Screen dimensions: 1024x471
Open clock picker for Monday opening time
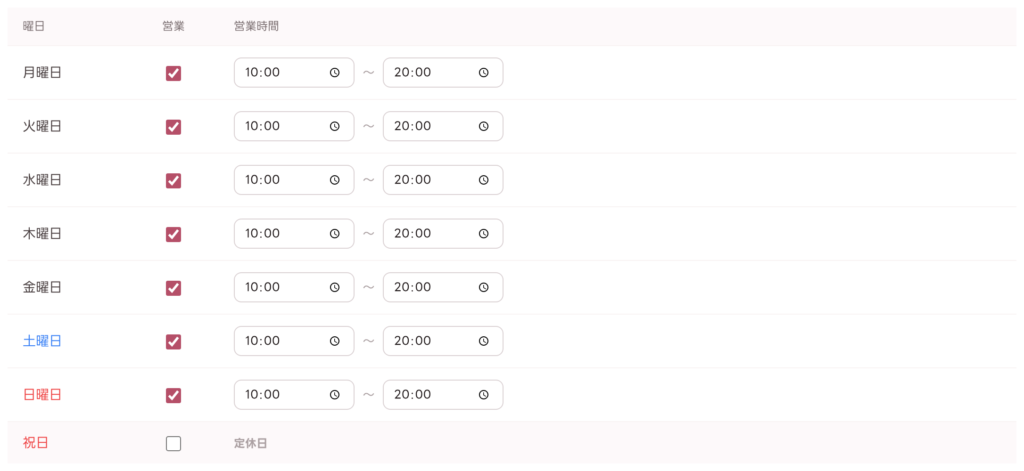334,73
